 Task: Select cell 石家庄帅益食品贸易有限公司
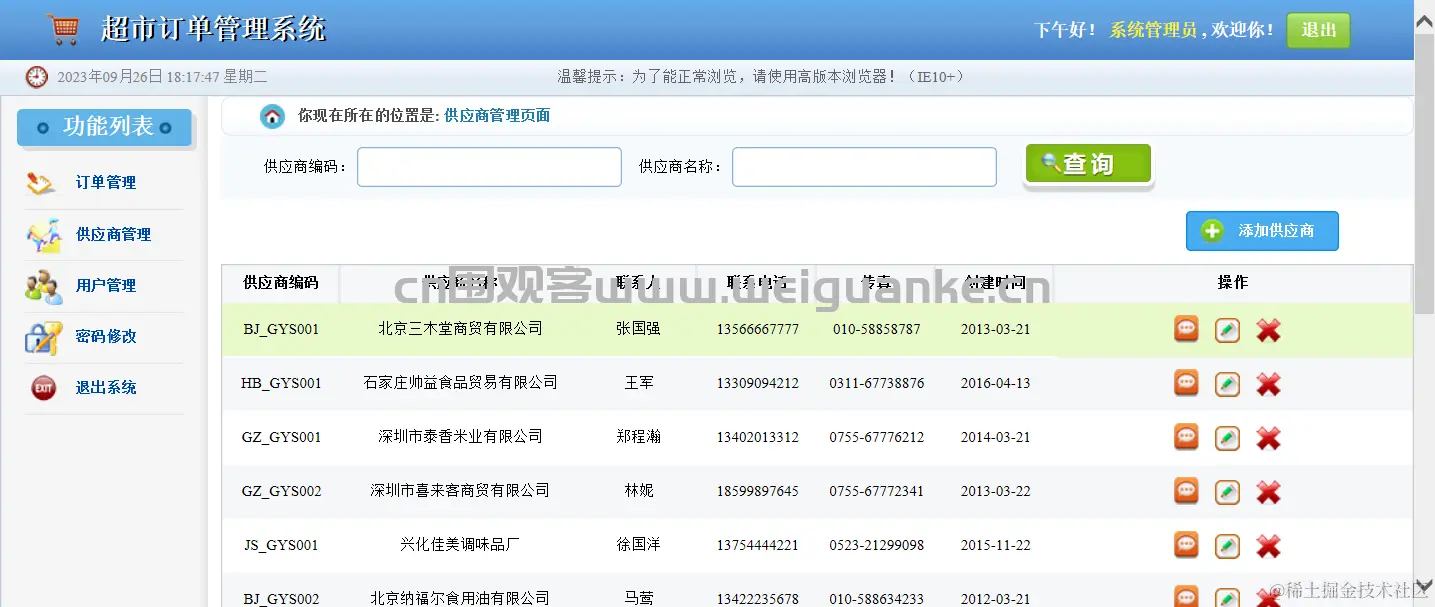click(460, 383)
